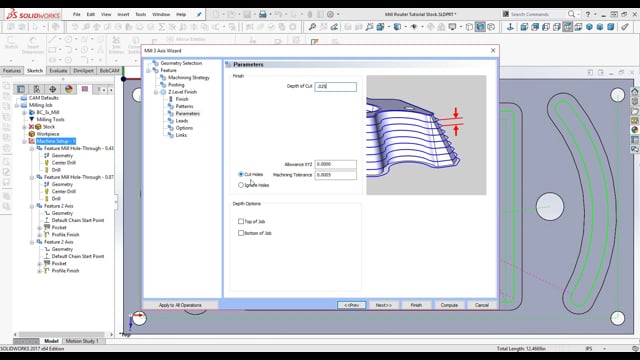Collapse the Machine Setup tree node
Screen dimensions: 640x360
[24, 141]
